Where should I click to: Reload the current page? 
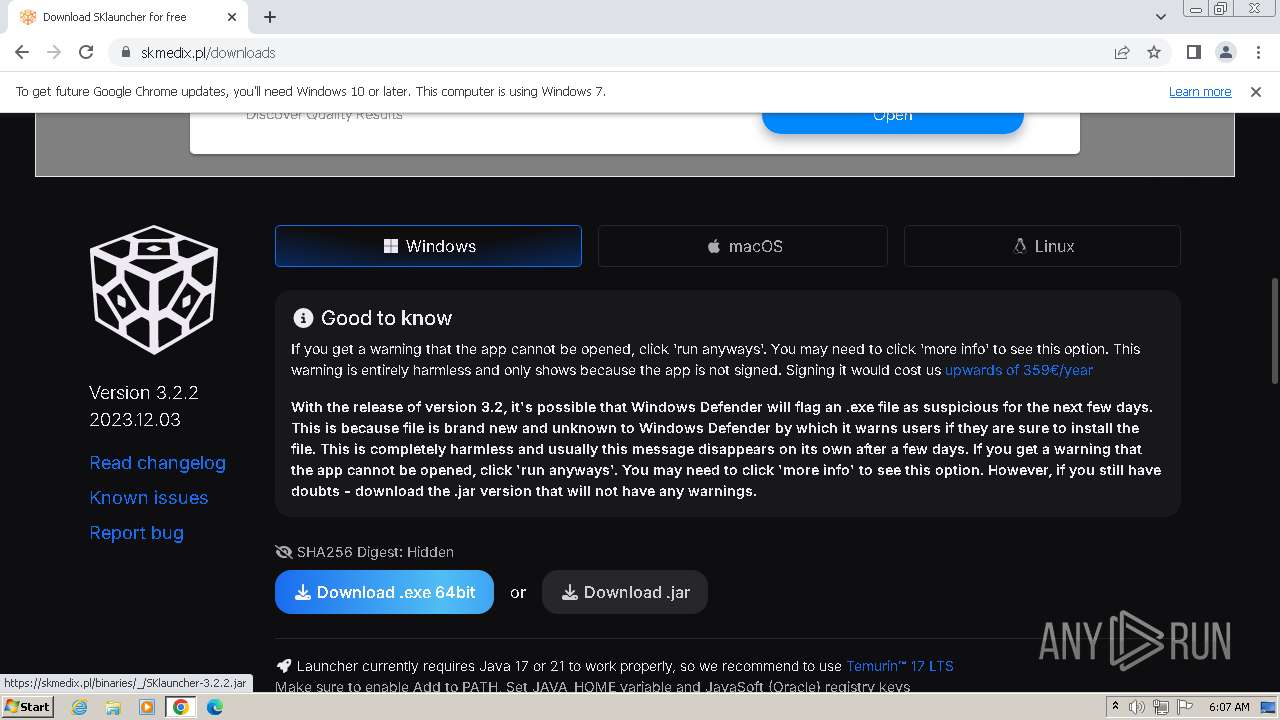86,52
